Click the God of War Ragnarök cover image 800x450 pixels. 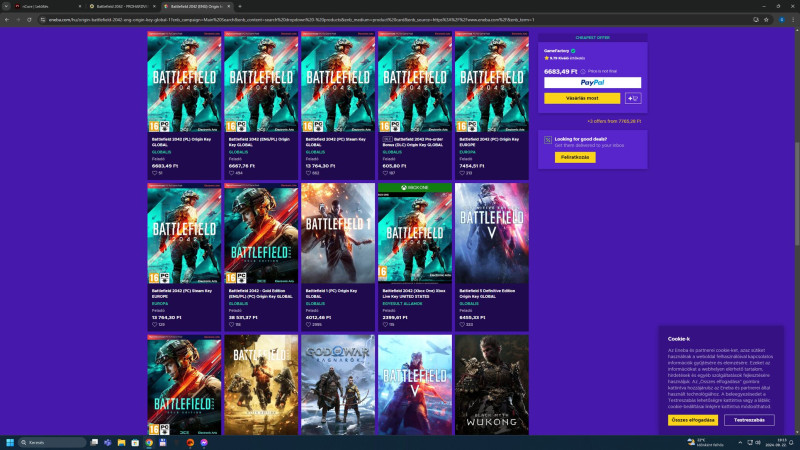pyautogui.click(x=338, y=385)
